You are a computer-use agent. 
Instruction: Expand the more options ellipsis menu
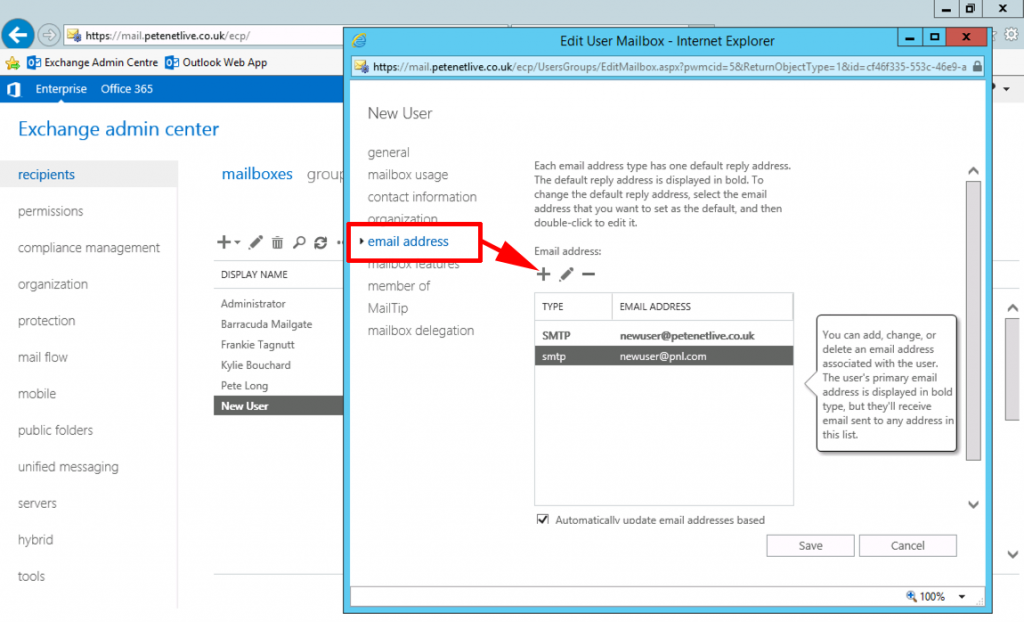tap(341, 242)
